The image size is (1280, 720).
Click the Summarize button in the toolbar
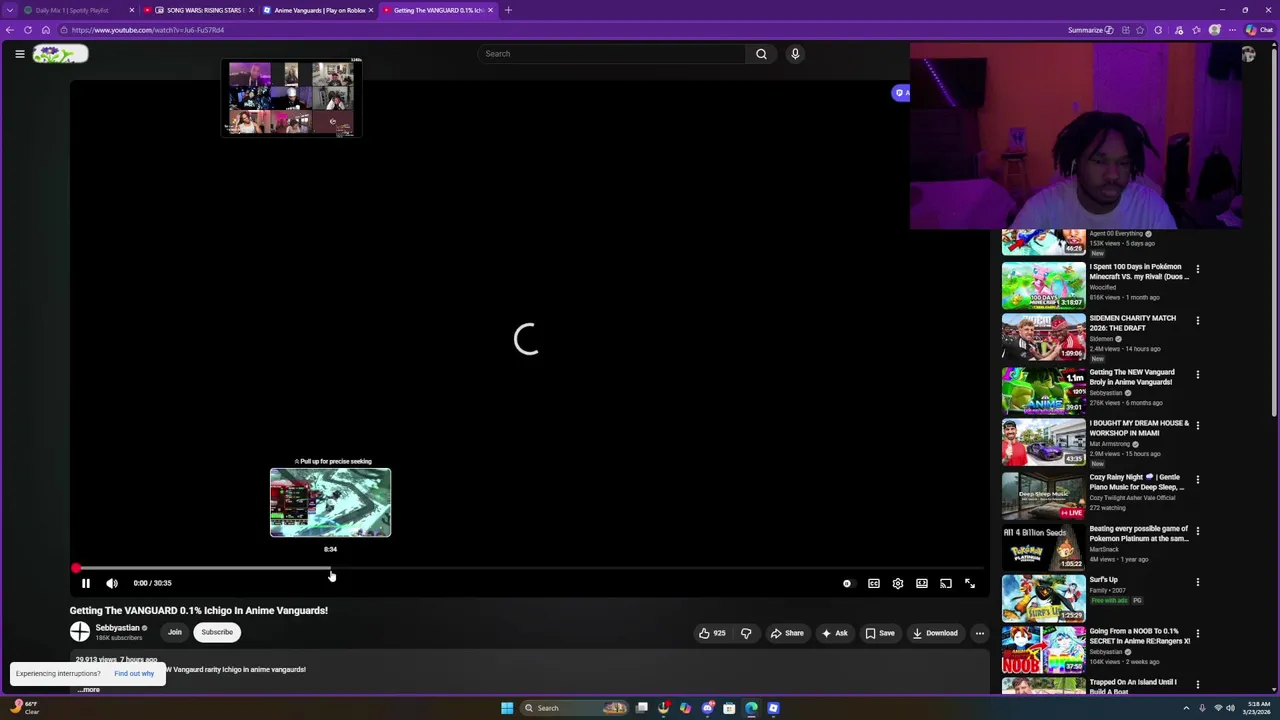click(x=1090, y=30)
